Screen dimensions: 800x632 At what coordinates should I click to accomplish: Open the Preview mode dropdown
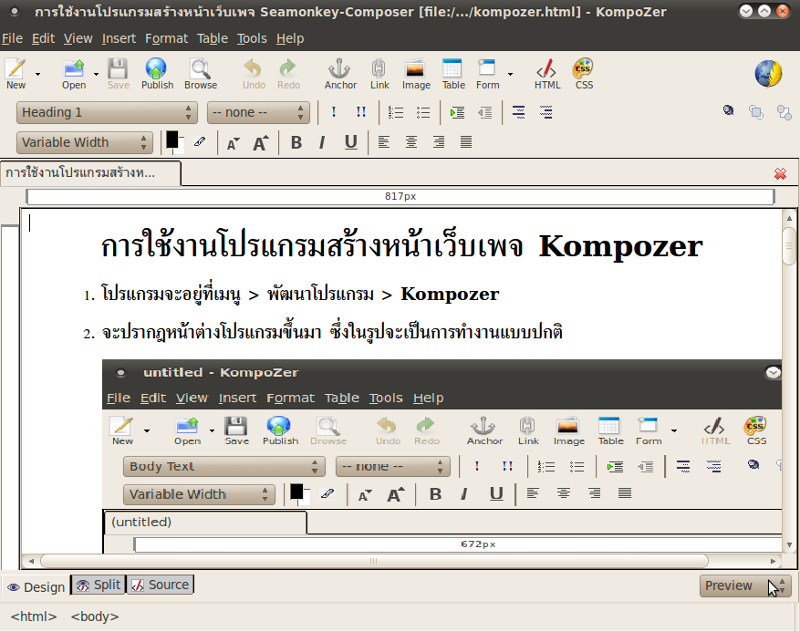[745, 586]
